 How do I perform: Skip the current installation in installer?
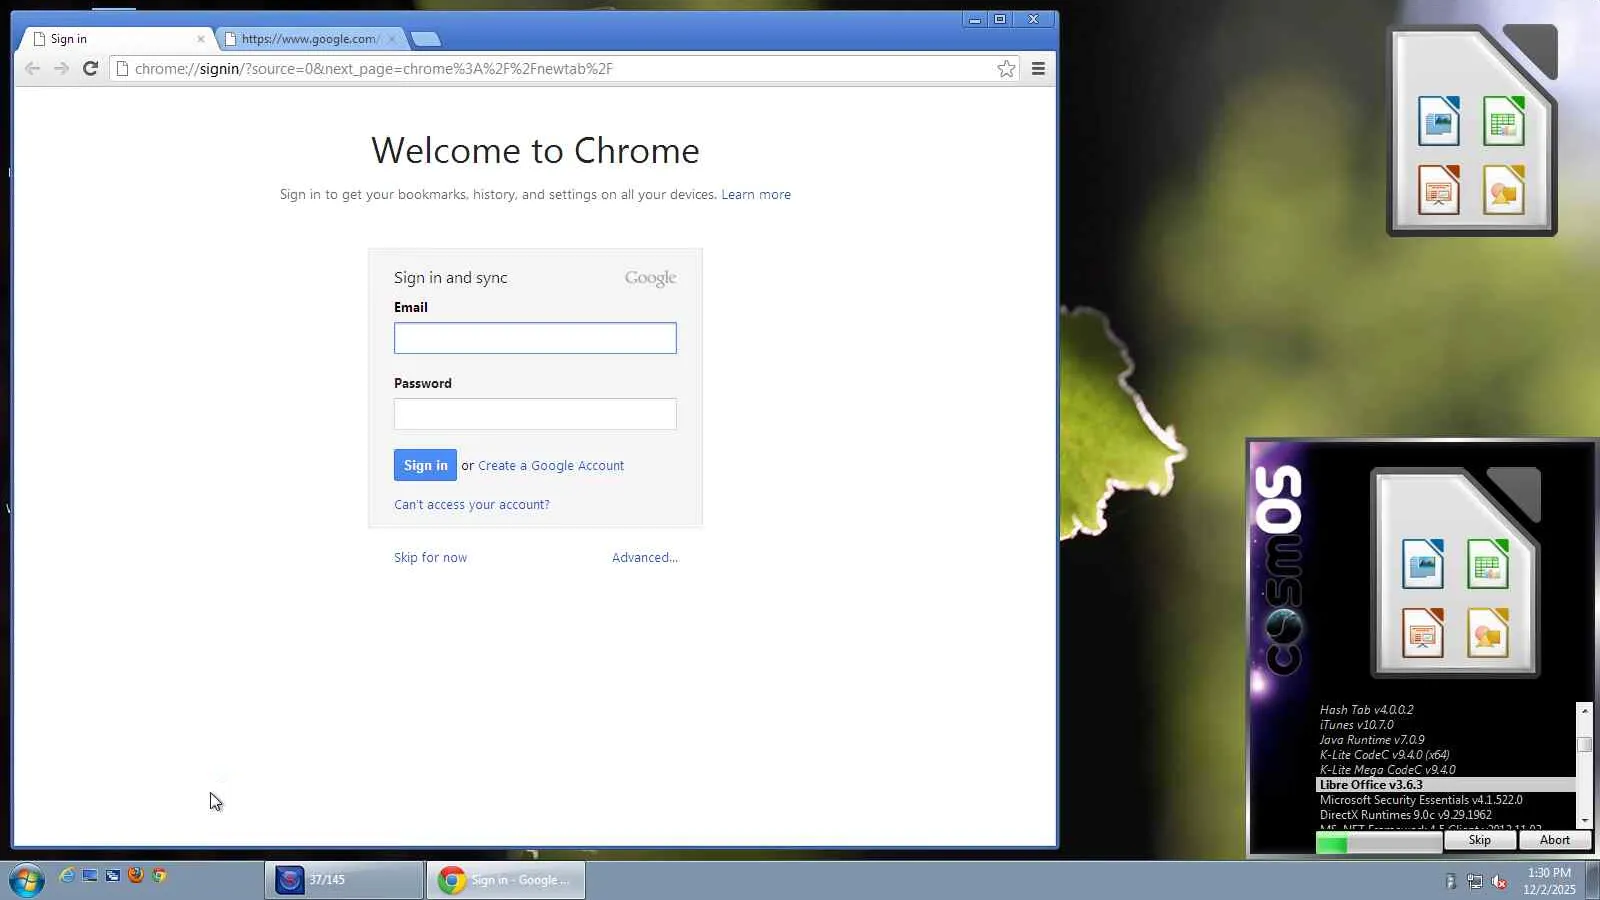[1480, 841]
